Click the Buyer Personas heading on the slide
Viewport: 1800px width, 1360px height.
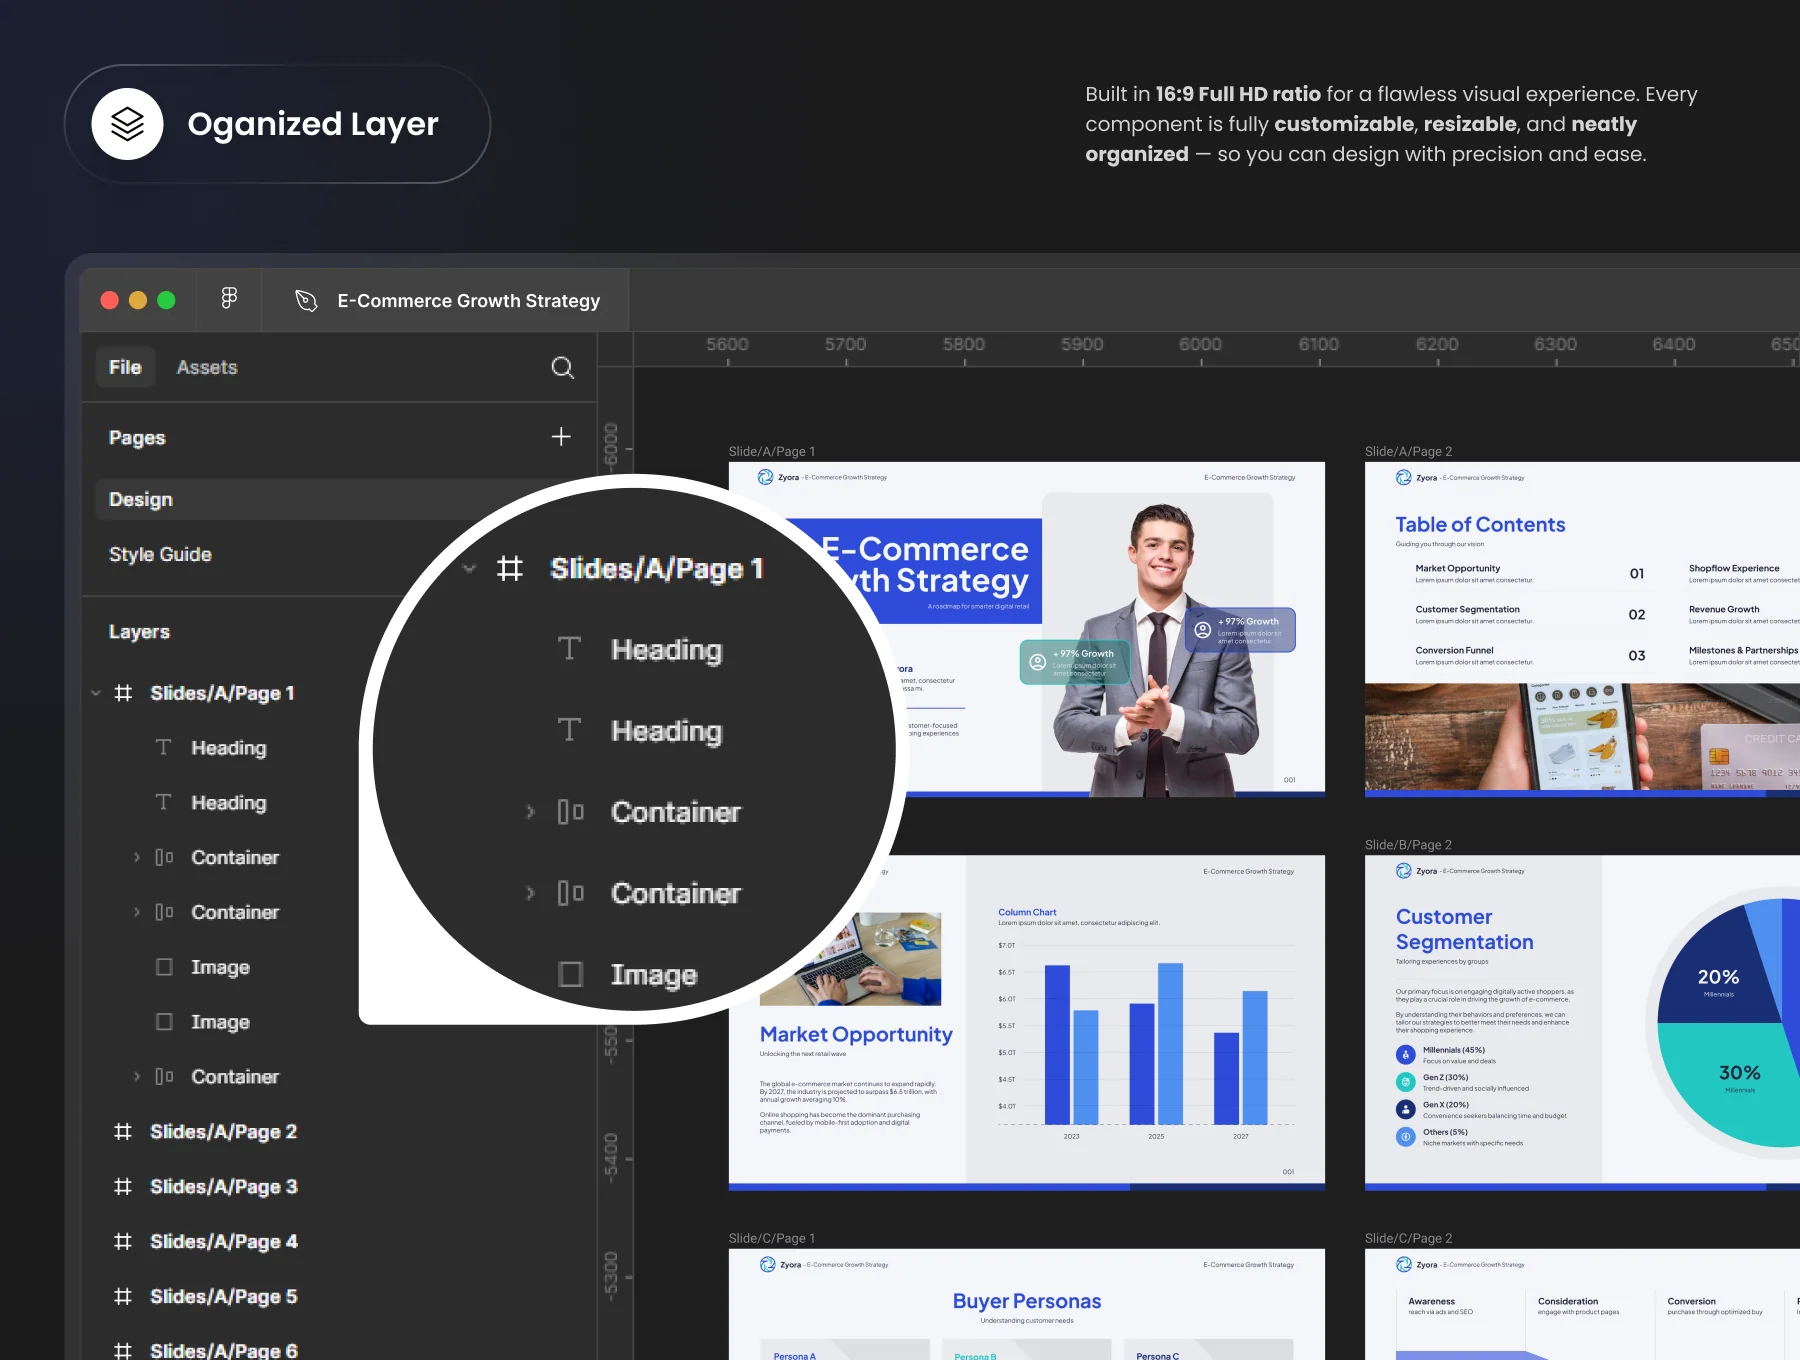(1027, 1301)
